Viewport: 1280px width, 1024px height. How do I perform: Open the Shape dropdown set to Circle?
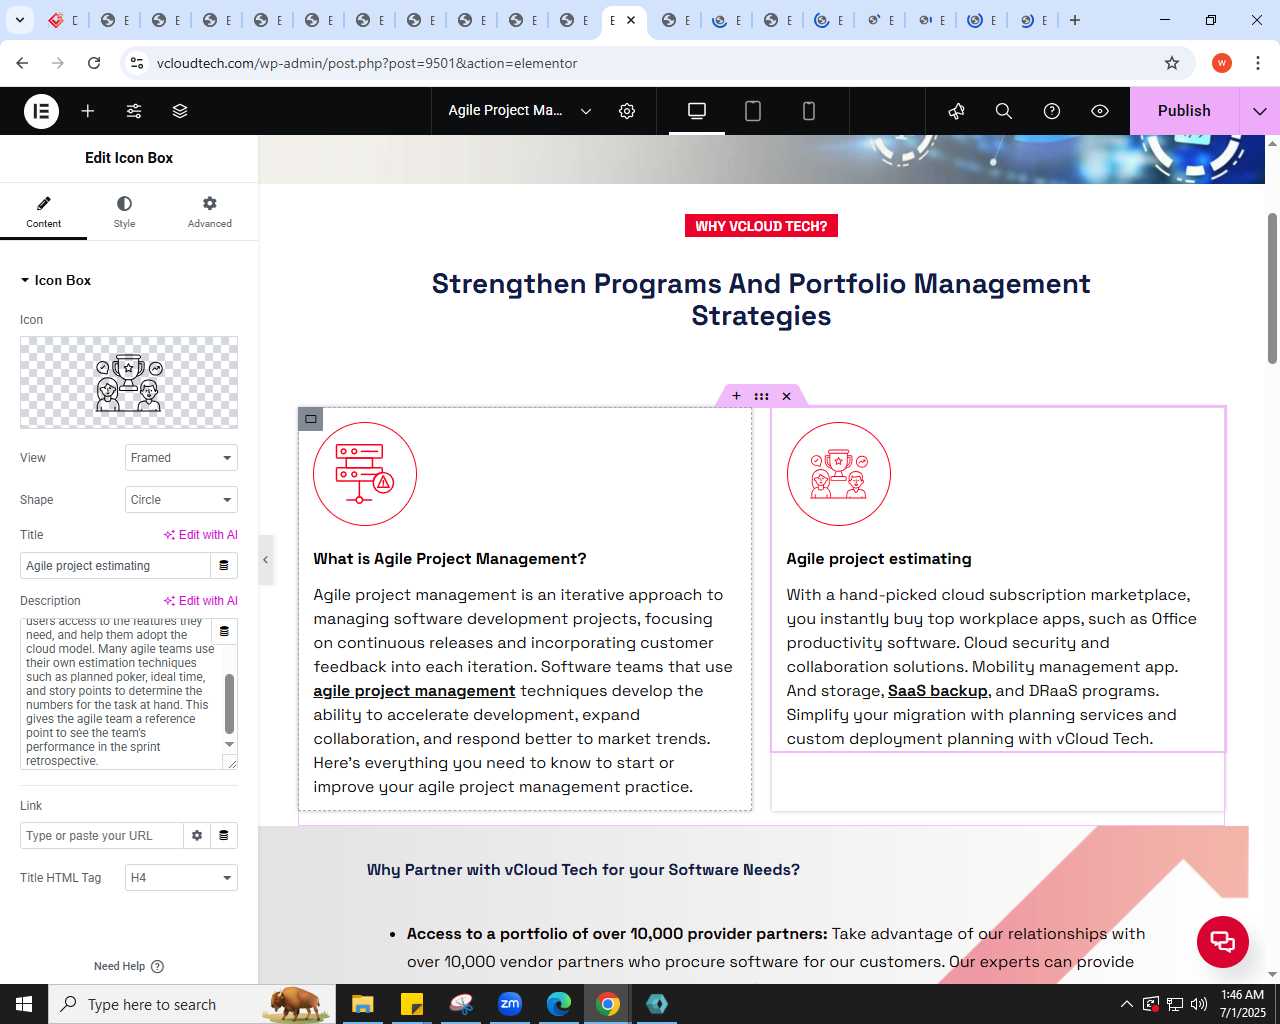pyautogui.click(x=181, y=500)
